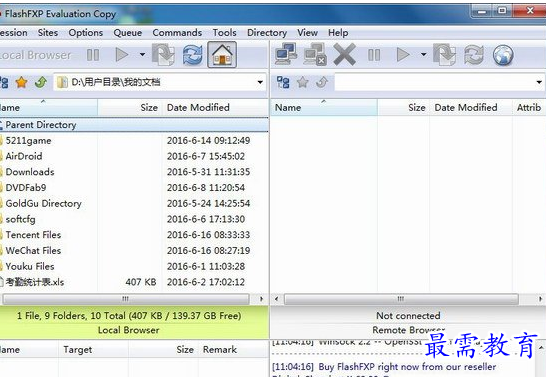Screen dimensions: 546x377
Task: Sort remote list by Date Modified
Action: [x=471, y=108]
